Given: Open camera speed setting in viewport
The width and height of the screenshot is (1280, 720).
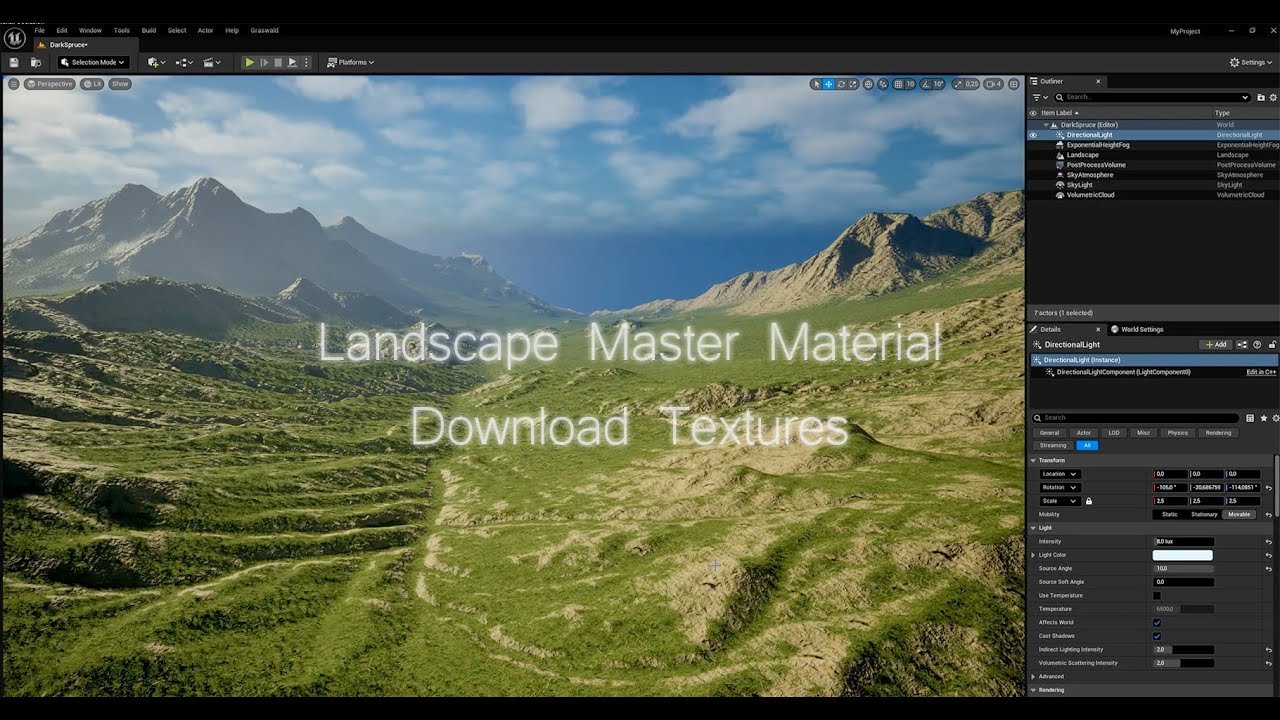Looking at the screenshot, I should [x=994, y=84].
